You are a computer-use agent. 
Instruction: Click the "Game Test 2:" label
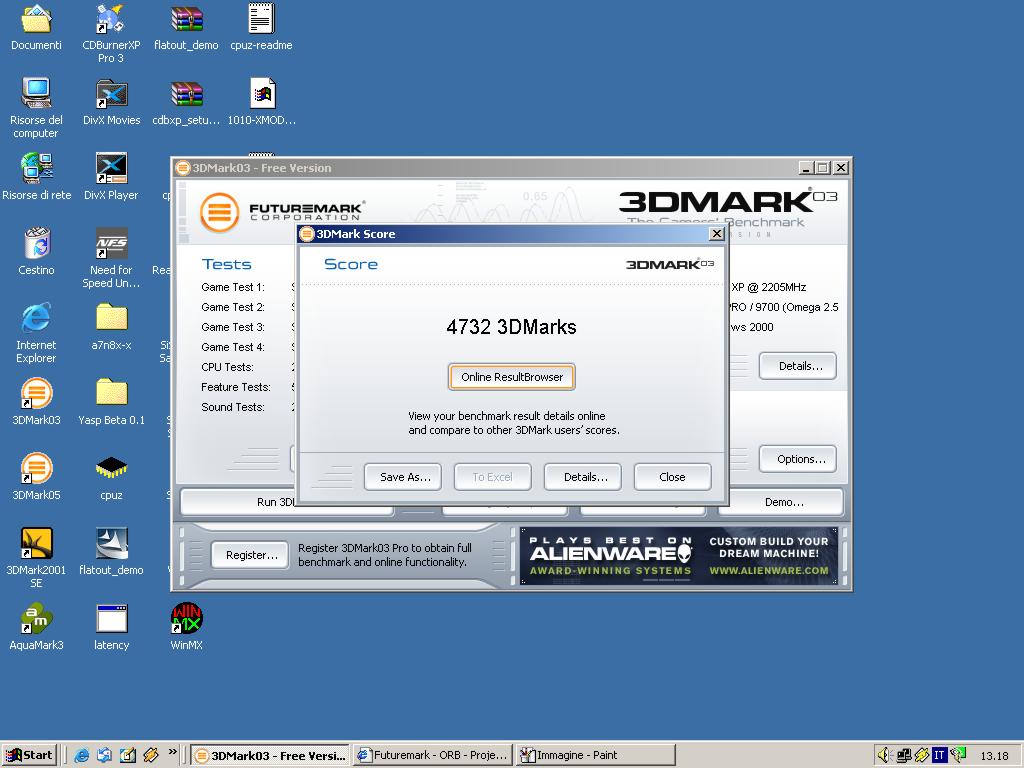pos(233,307)
